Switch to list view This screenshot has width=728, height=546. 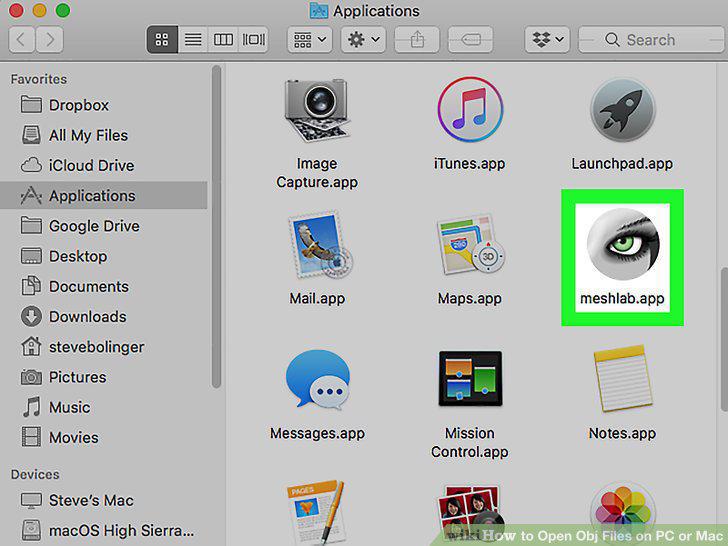coord(193,39)
